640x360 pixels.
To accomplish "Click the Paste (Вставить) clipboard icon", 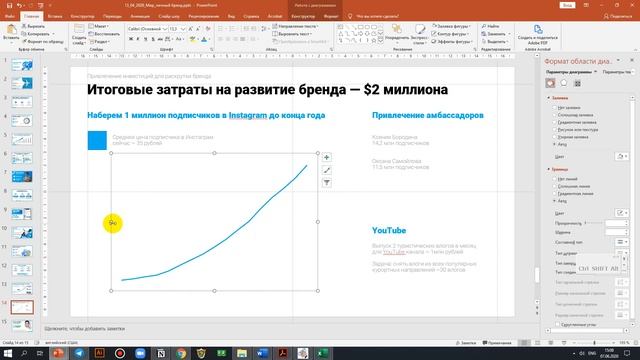I will coord(11,32).
